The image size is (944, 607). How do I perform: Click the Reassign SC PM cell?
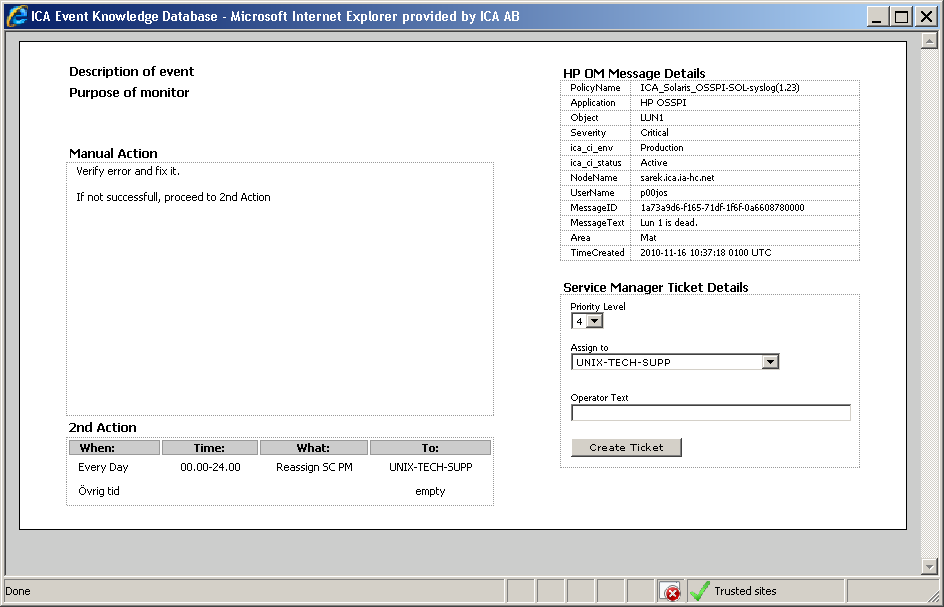click(314, 467)
